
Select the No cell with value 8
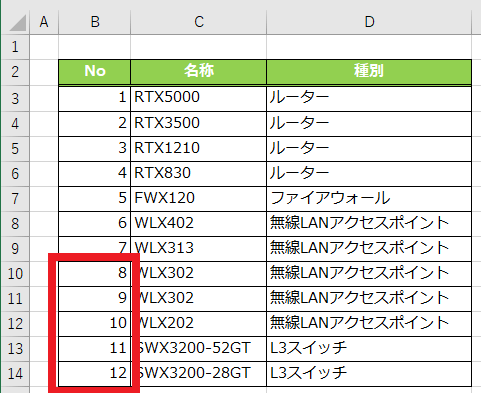[95, 274]
